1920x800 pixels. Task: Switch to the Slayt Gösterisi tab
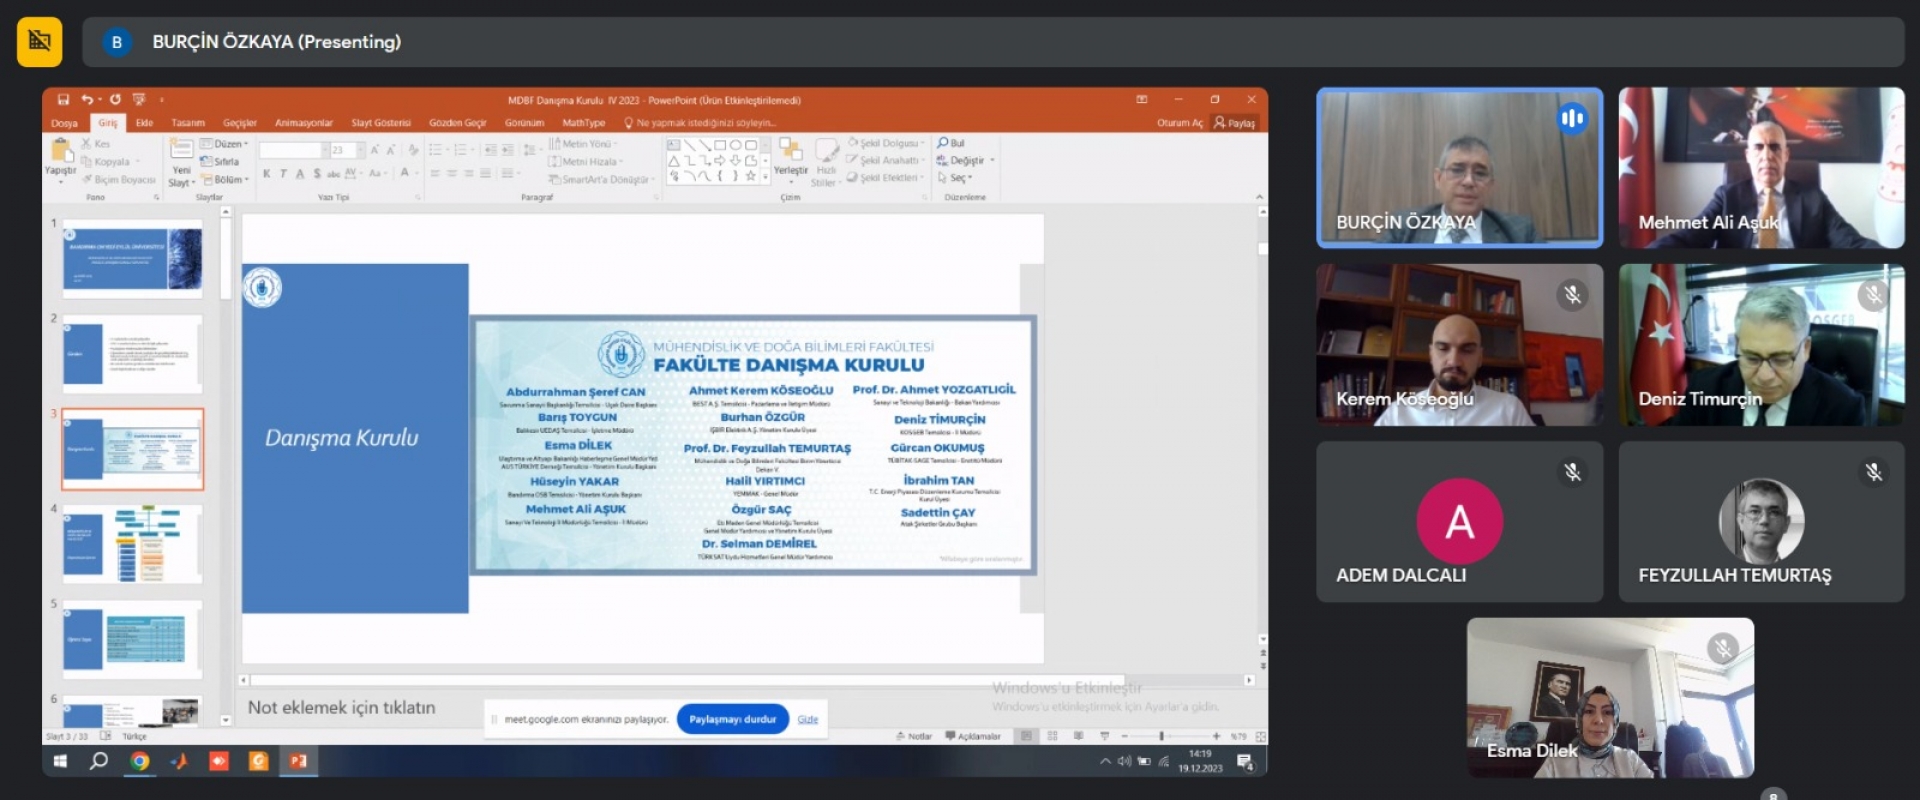[x=381, y=123]
